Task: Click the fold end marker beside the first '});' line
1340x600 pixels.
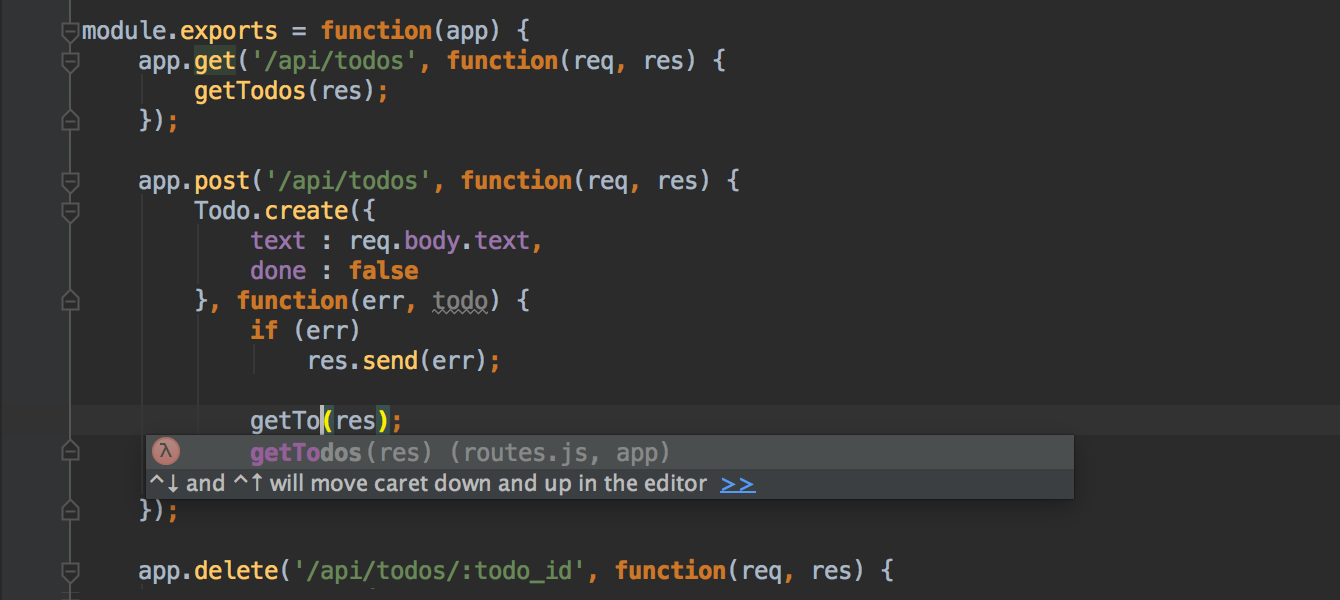Action: pyautogui.click(x=70, y=121)
